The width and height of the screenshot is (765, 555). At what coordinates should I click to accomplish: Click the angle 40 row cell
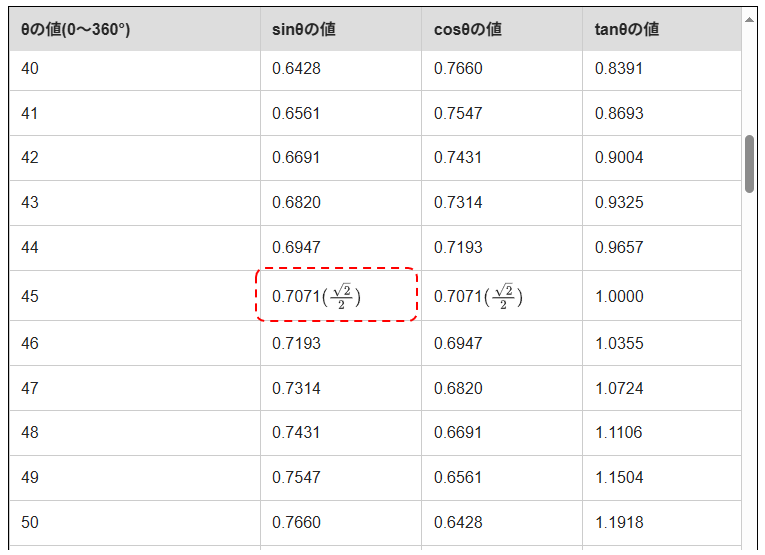point(30,68)
